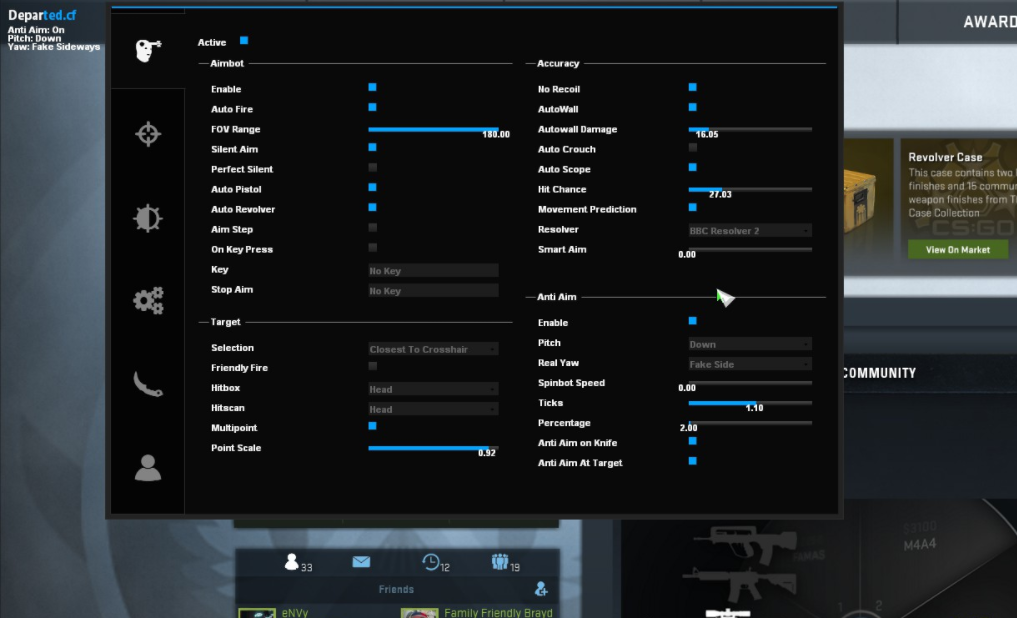Enable the Aim Step checkbox
This screenshot has width=1017, height=618.
click(372, 228)
